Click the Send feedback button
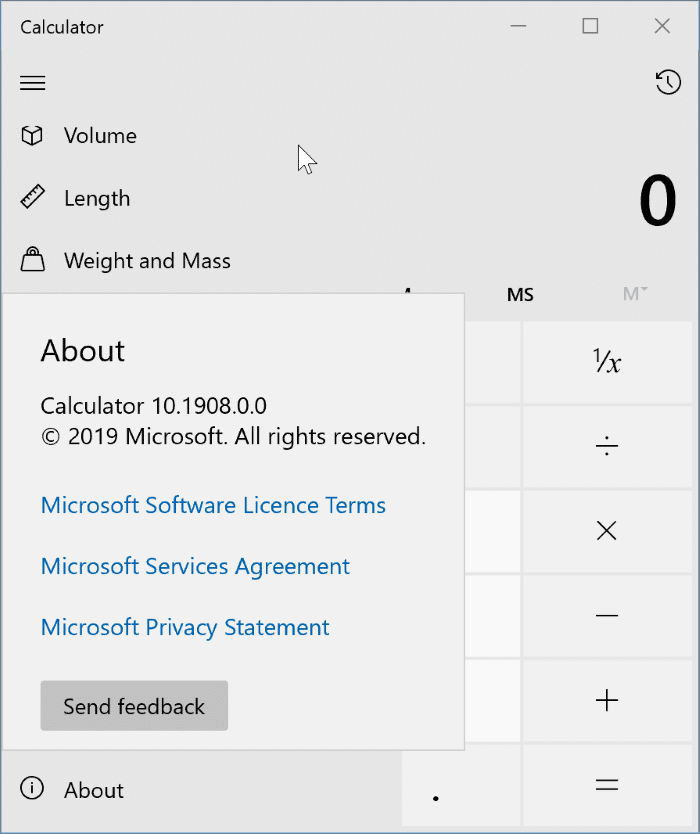Screen dimensions: 700x834 (134, 706)
